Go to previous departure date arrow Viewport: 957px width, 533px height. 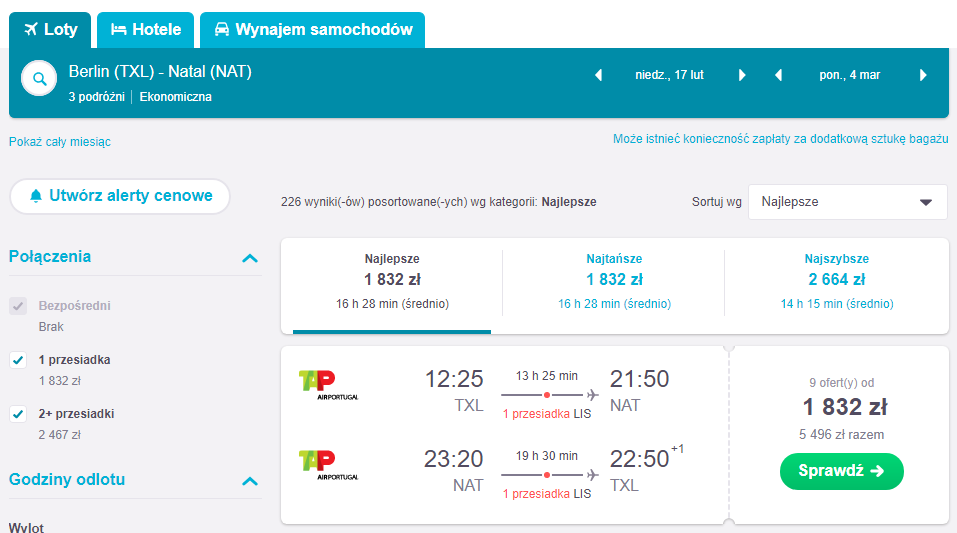tap(599, 75)
